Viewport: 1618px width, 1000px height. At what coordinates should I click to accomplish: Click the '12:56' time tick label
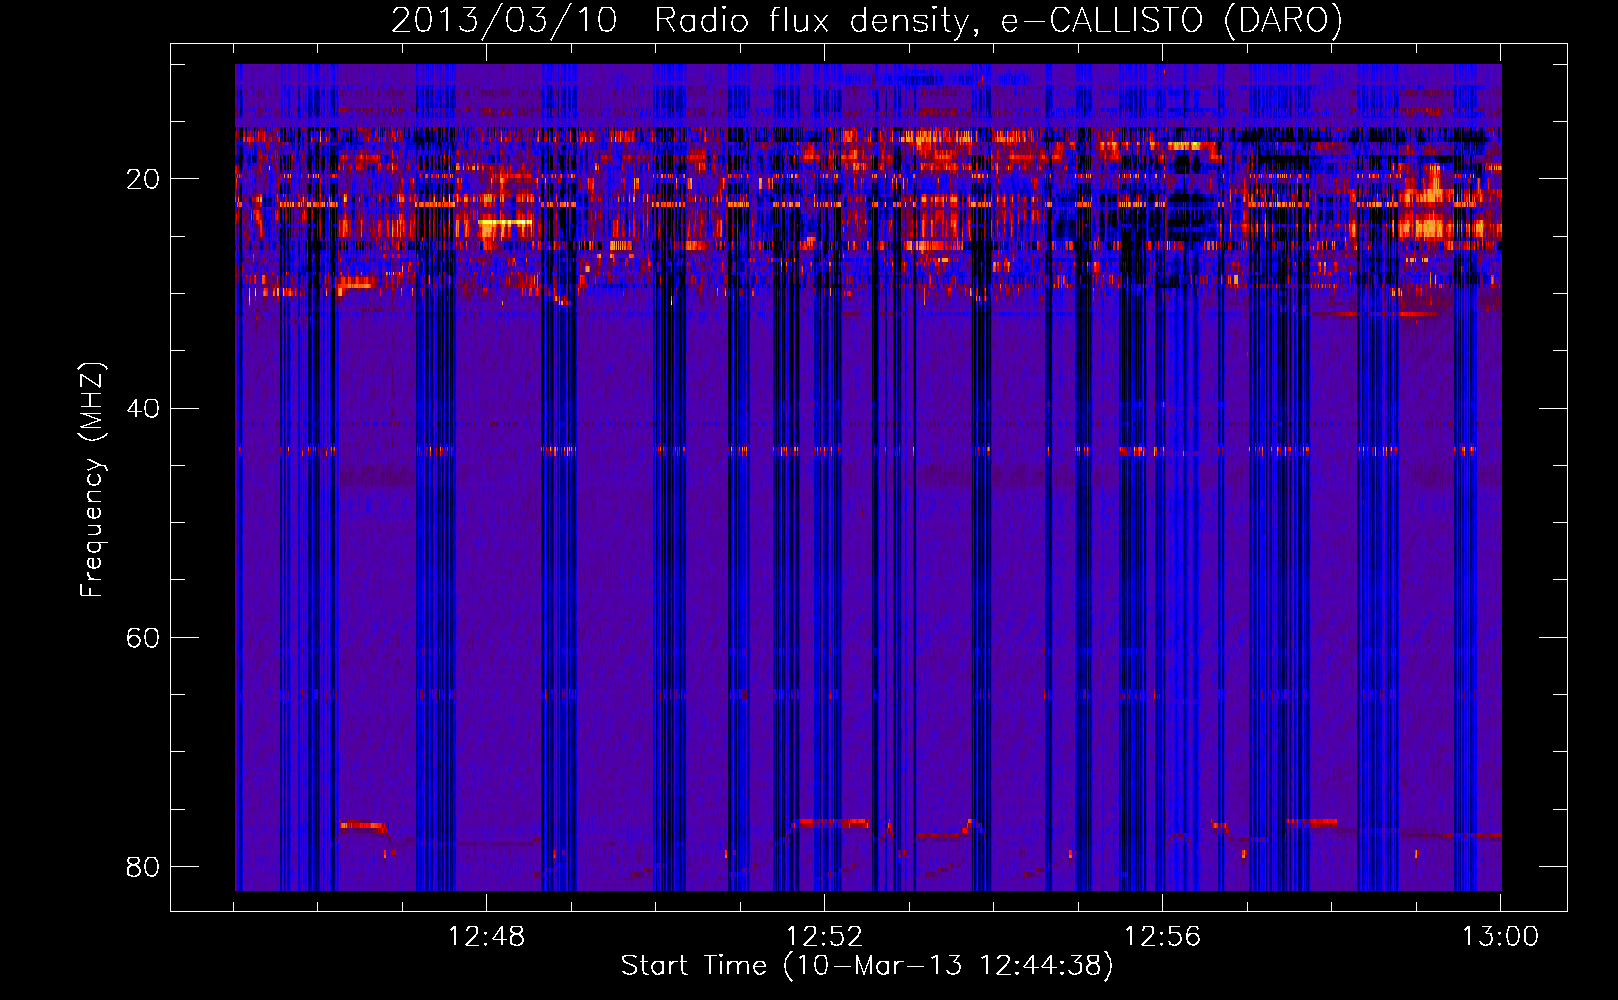(x=1162, y=937)
